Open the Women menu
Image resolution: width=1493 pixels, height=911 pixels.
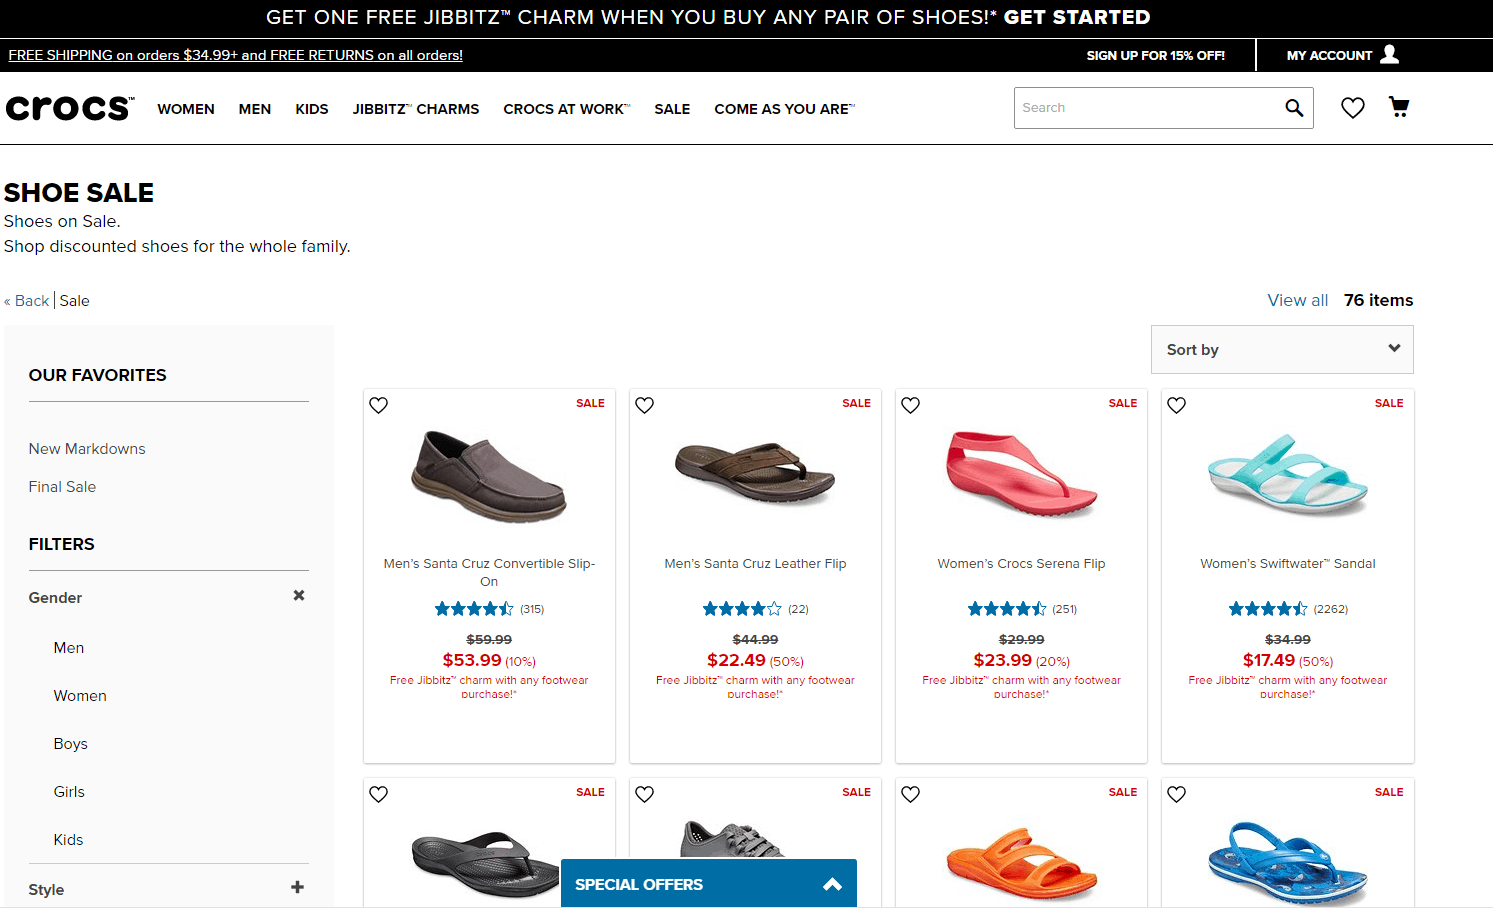(186, 109)
